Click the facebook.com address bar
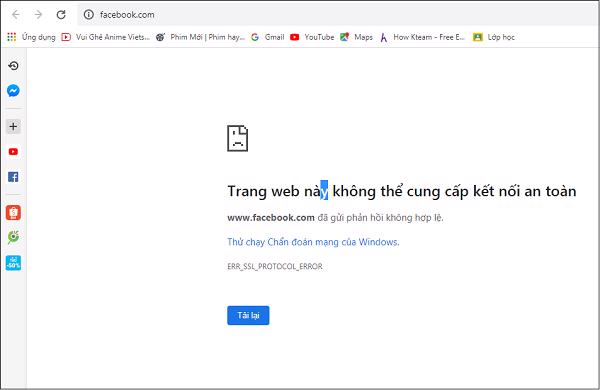This screenshot has height=390, width=600. point(338,15)
